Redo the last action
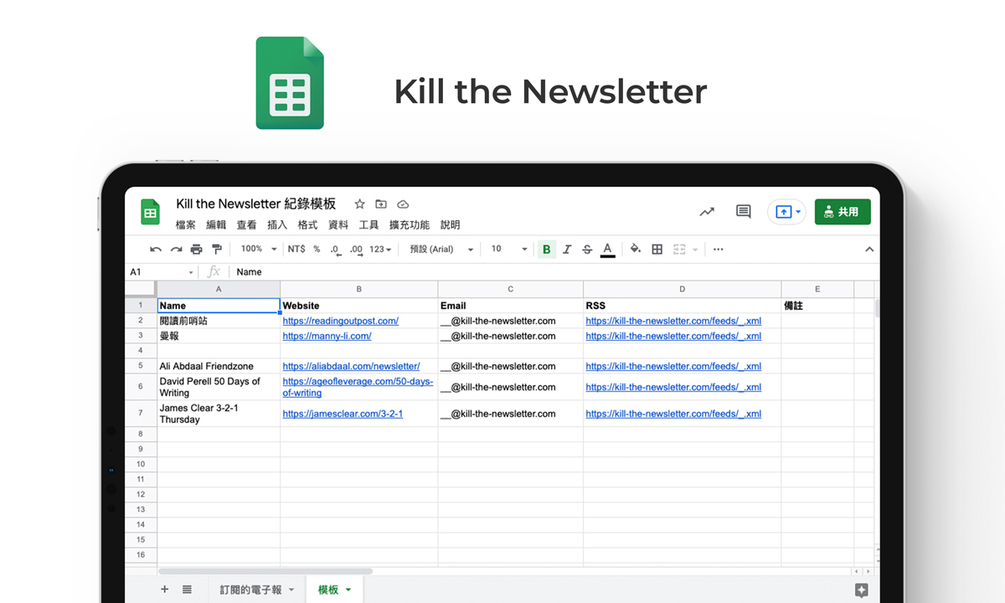The image size is (1005, 603). [176, 249]
